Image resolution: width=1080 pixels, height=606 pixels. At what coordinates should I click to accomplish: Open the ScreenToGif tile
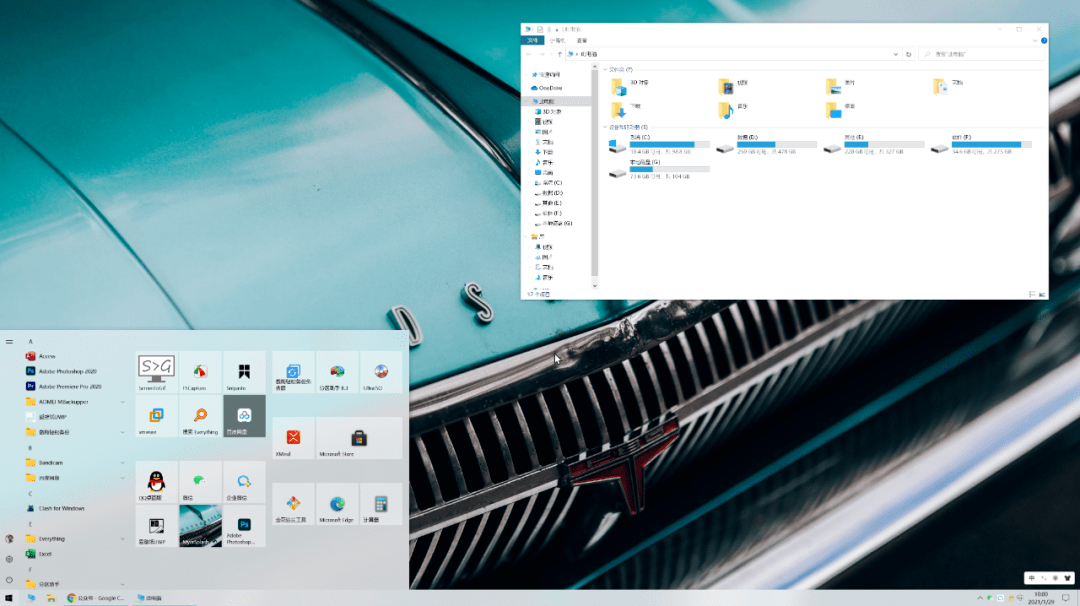pyautogui.click(x=156, y=371)
